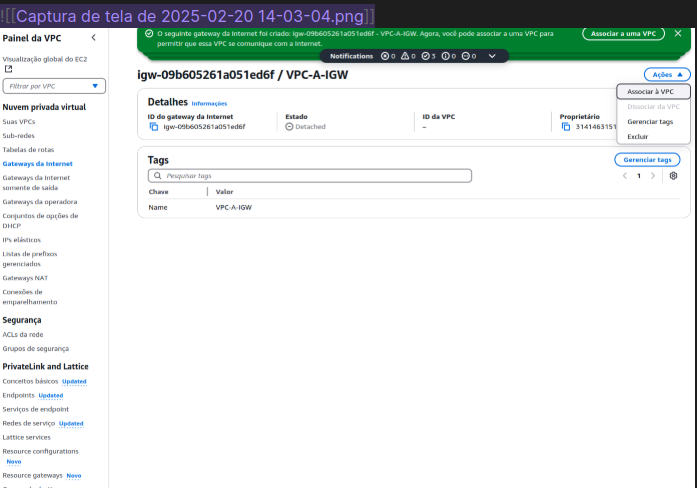The width and height of the screenshot is (697, 488).
Task: Select Excluir from the Ações menu
Action: (x=638, y=136)
